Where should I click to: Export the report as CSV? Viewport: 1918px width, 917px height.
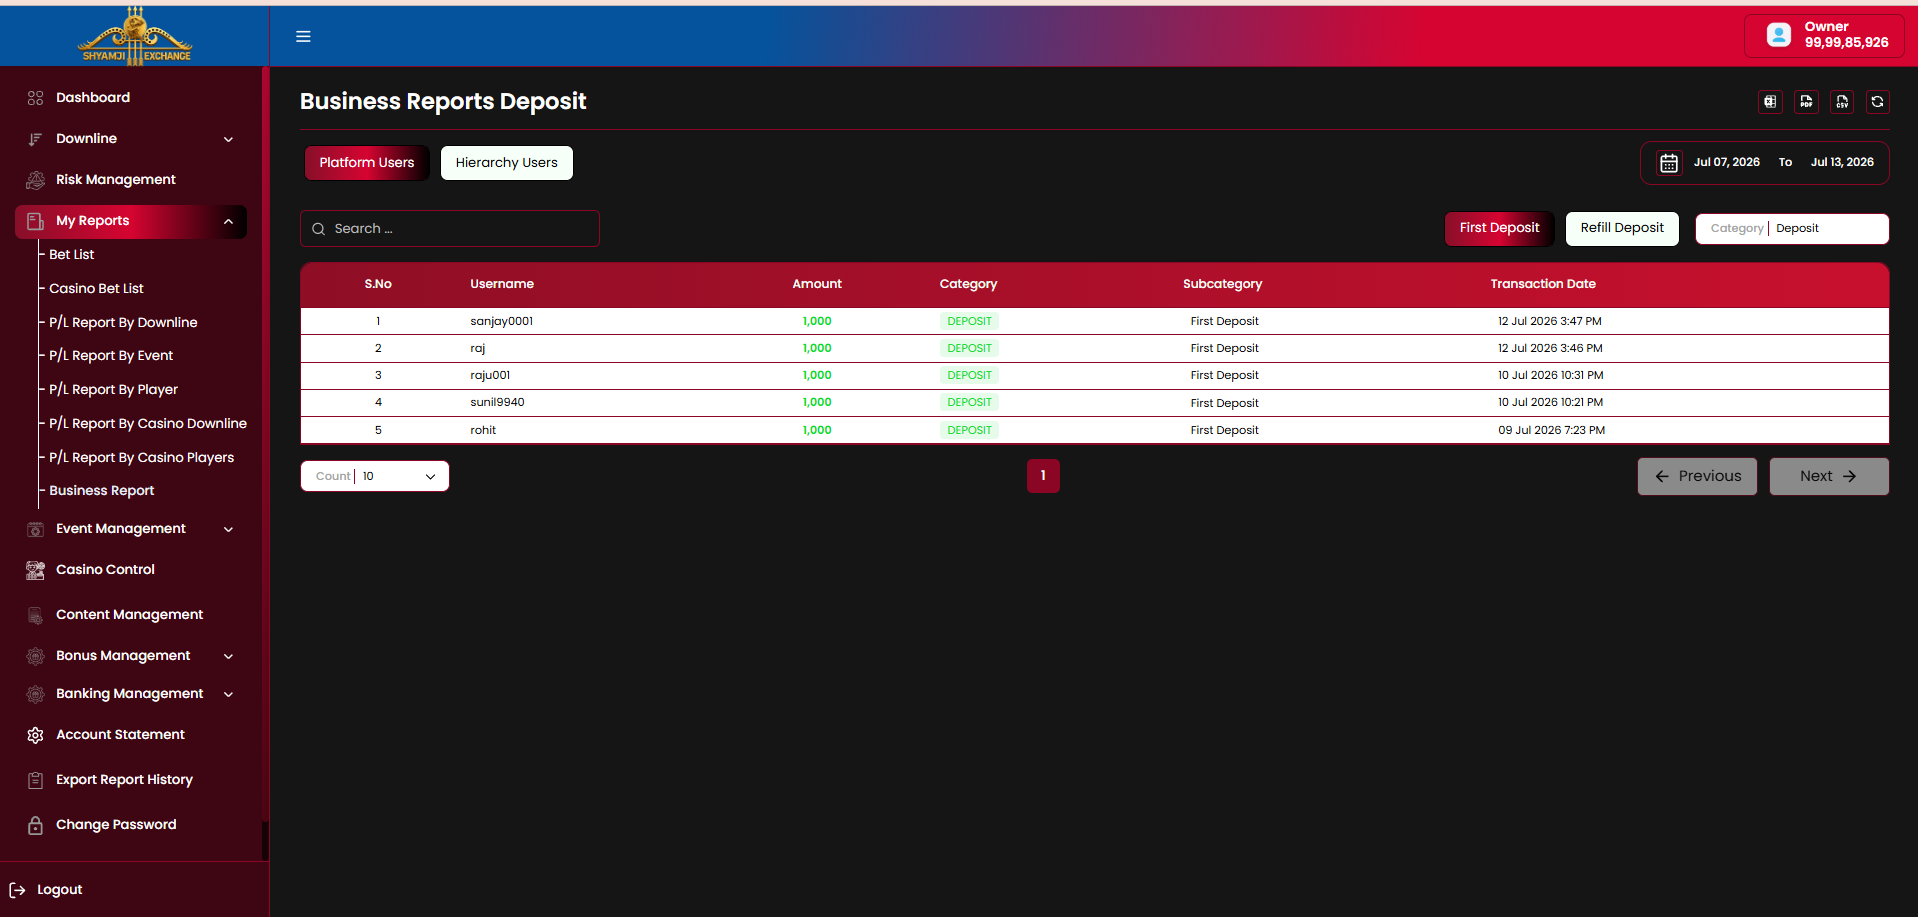point(1842,102)
